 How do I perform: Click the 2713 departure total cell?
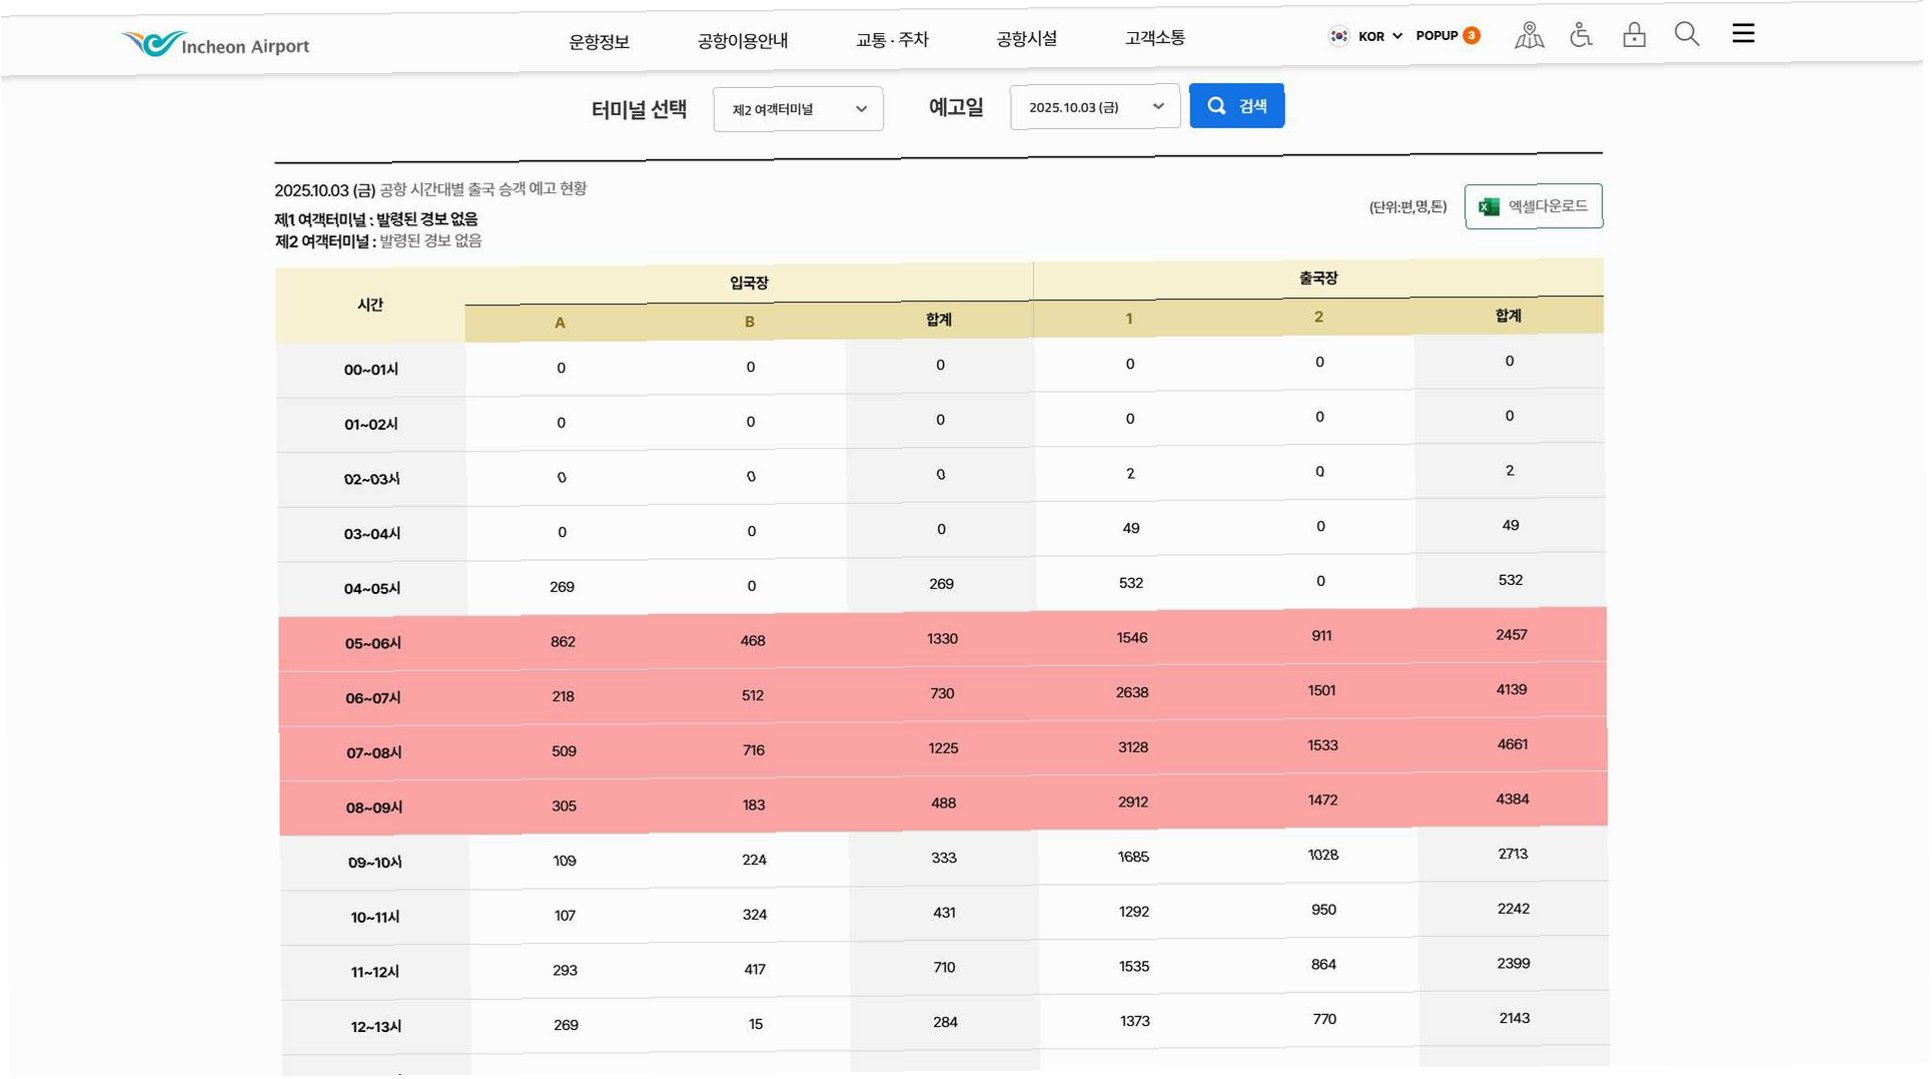click(1513, 854)
